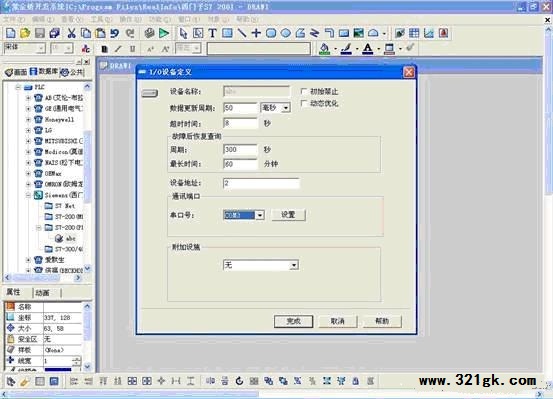The image size is (553, 399).
Task: Click the Bold formatting icon
Action: (x=104, y=49)
